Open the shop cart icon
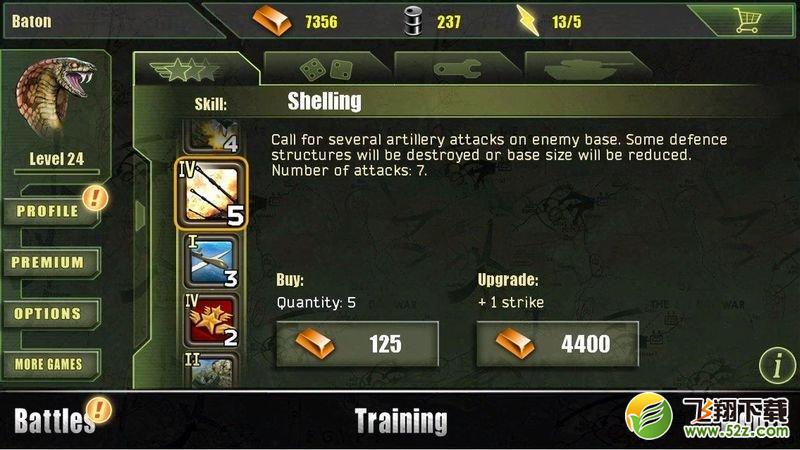 click(x=747, y=21)
